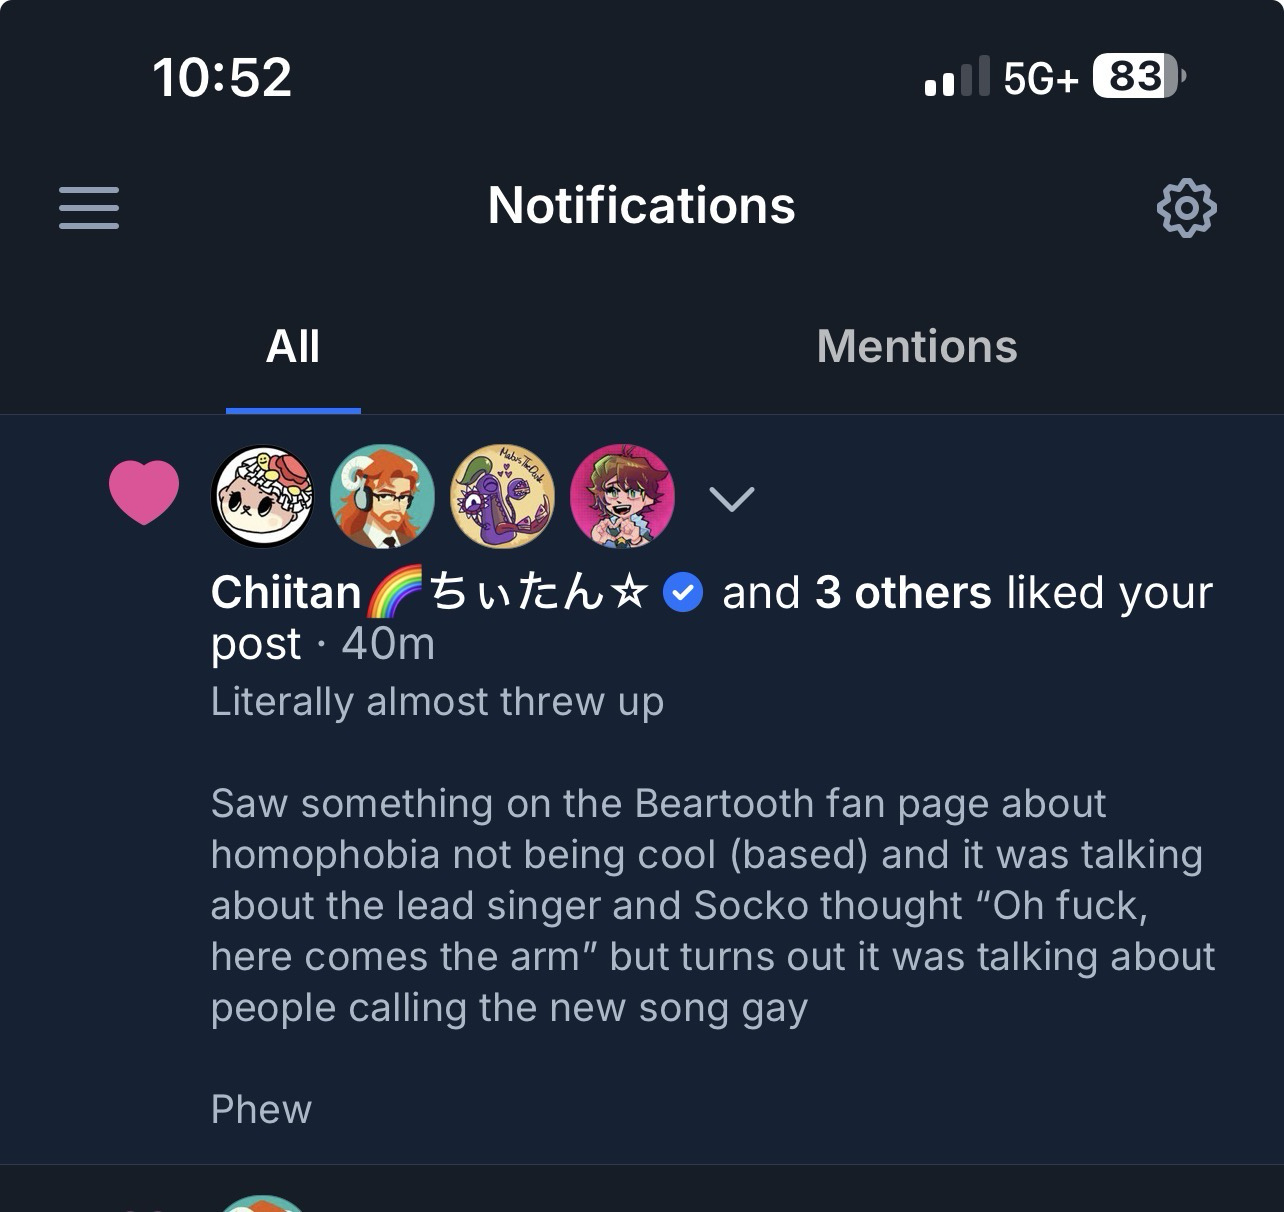Open the purple monster avatar profile
The image size is (1284, 1212).
[x=502, y=497]
